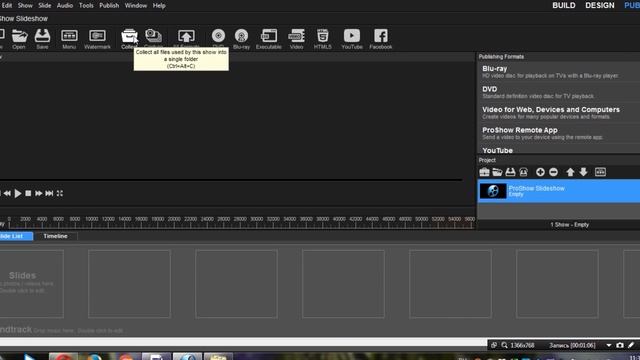Remove the show with the minus icon
The height and width of the screenshot is (360, 640).
click(553, 172)
